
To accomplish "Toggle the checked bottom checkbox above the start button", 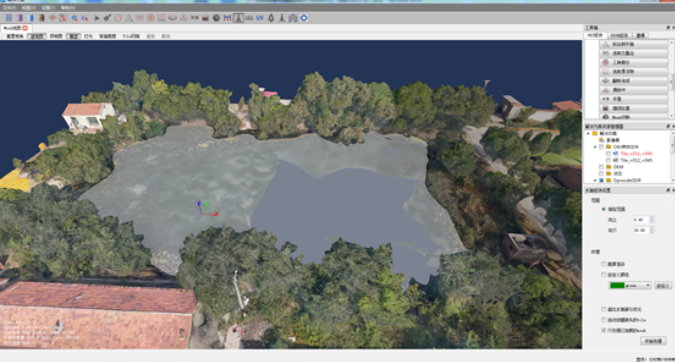I will click(x=604, y=330).
